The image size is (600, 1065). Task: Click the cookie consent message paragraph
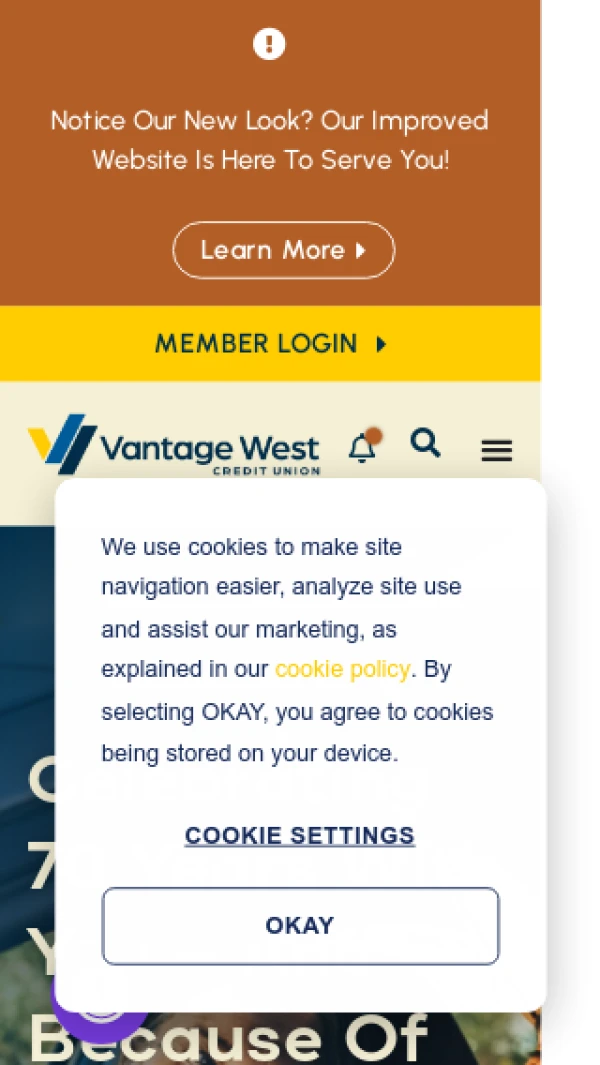298,650
